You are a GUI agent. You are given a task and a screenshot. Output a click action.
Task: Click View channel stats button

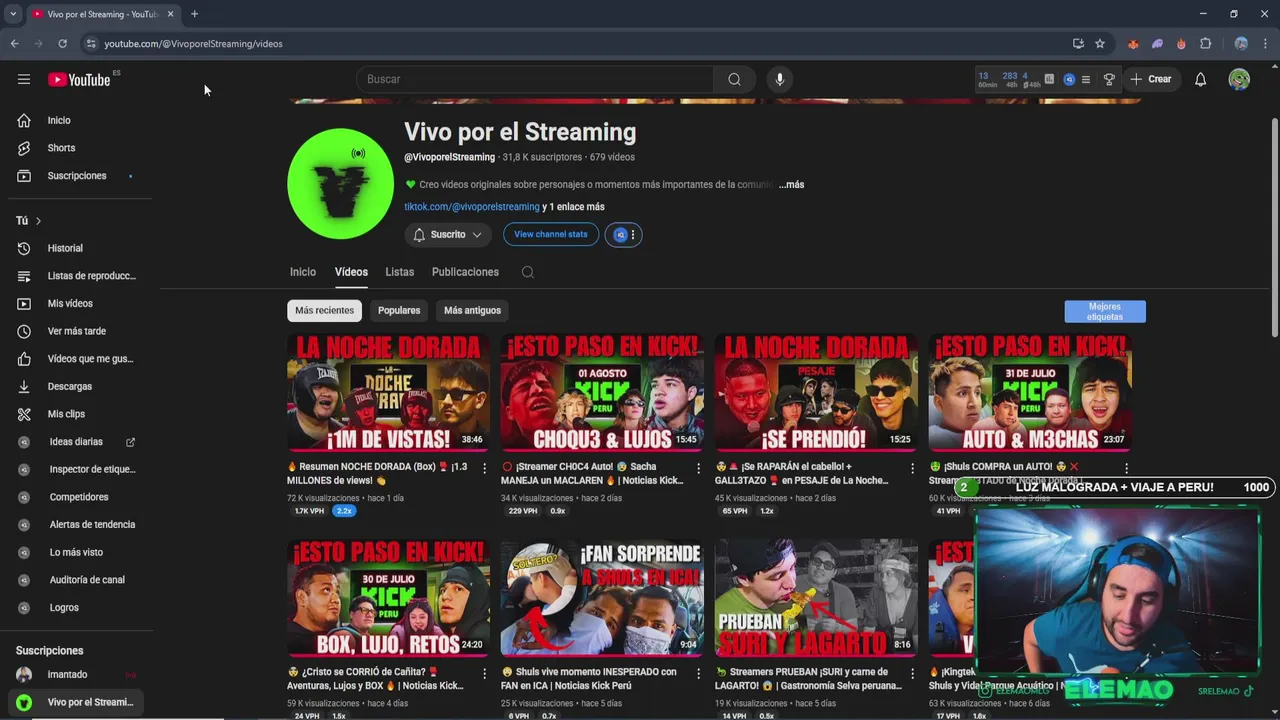coord(551,234)
